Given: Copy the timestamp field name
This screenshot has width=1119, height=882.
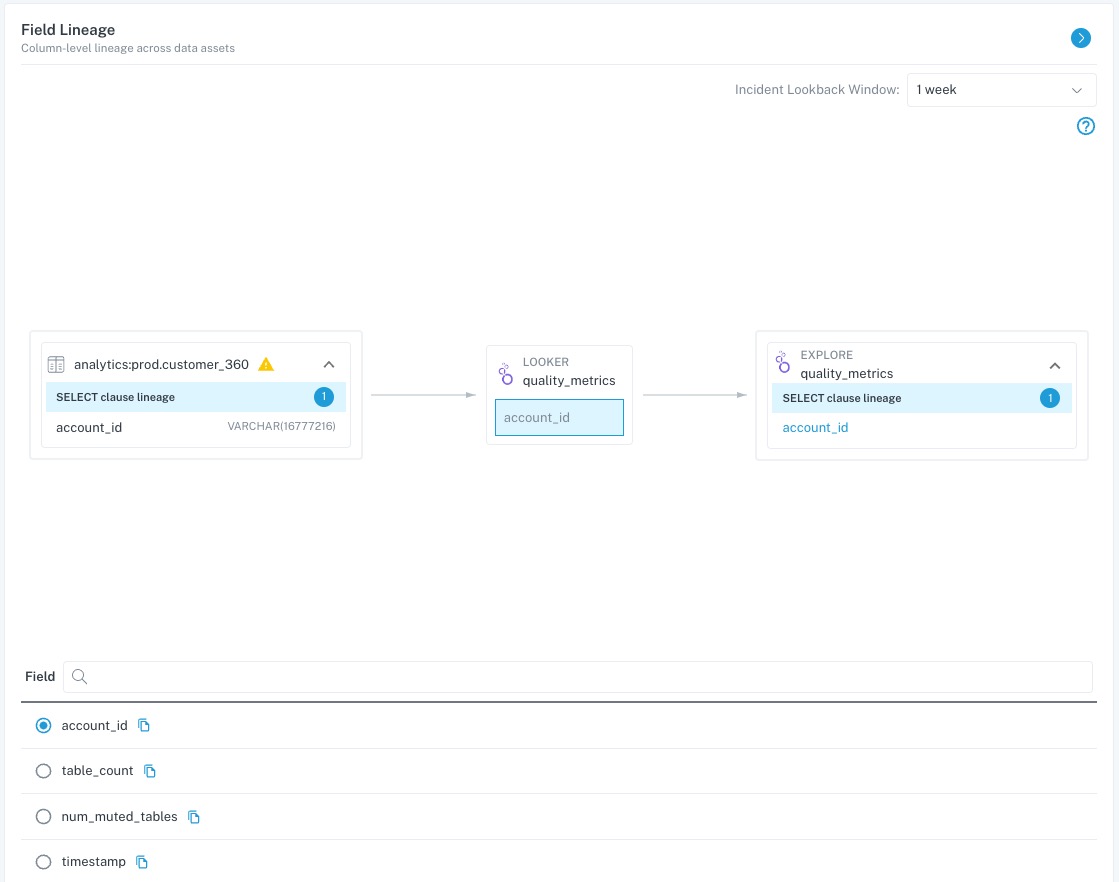Looking at the screenshot, I should (x=142, y=862).
